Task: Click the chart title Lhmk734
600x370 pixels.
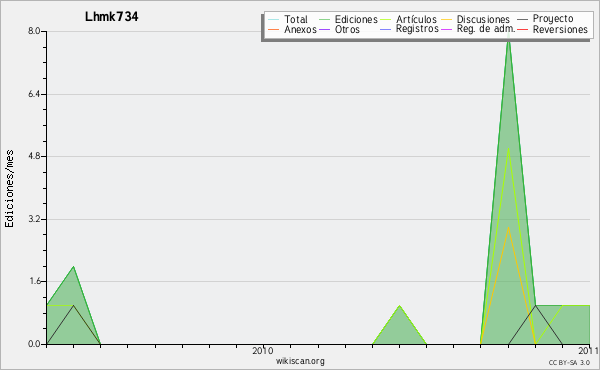Action: click(112, 17)
